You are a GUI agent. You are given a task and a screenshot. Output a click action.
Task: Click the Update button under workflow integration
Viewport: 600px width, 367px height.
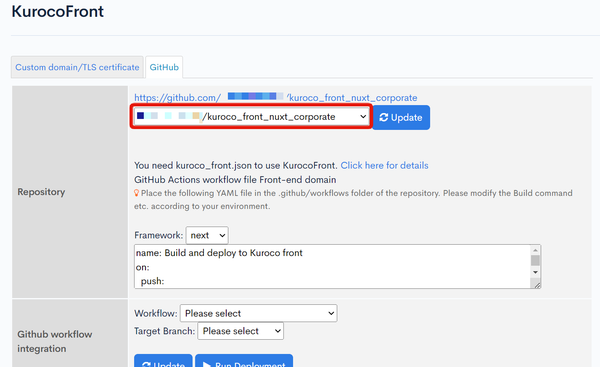point(163,361)
